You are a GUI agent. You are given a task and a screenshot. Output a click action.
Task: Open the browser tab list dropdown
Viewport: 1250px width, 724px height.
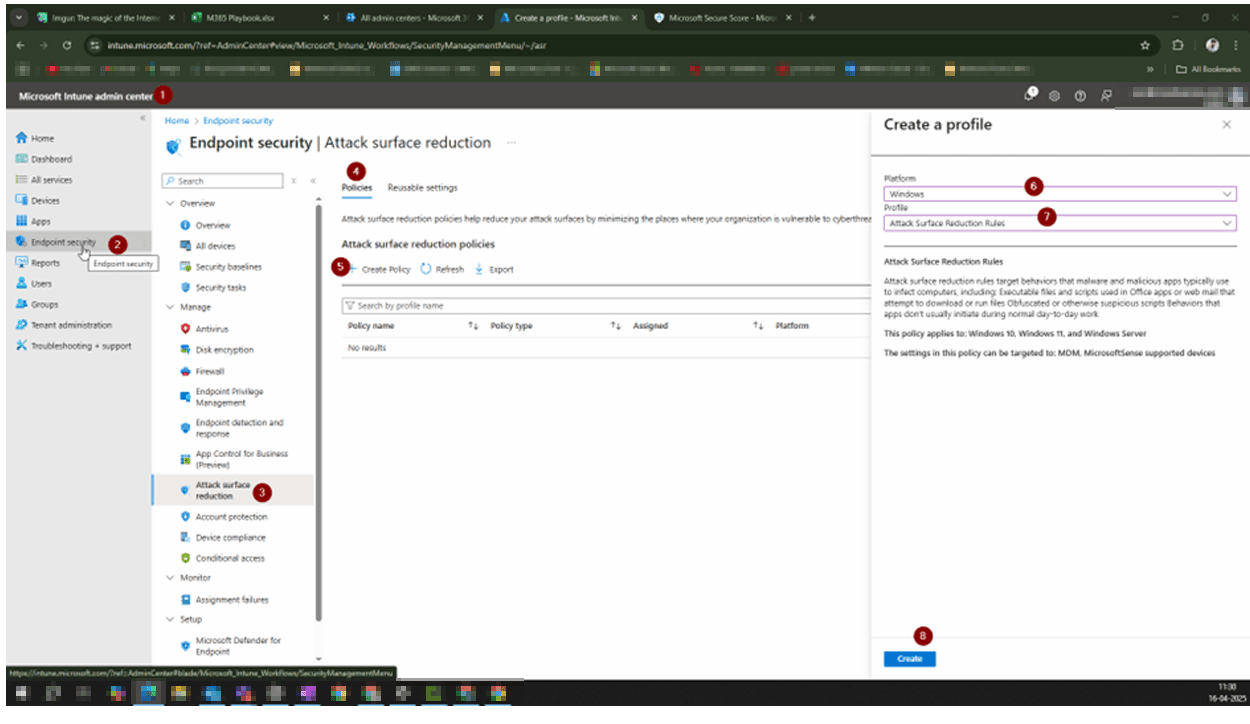pos(19,18)
